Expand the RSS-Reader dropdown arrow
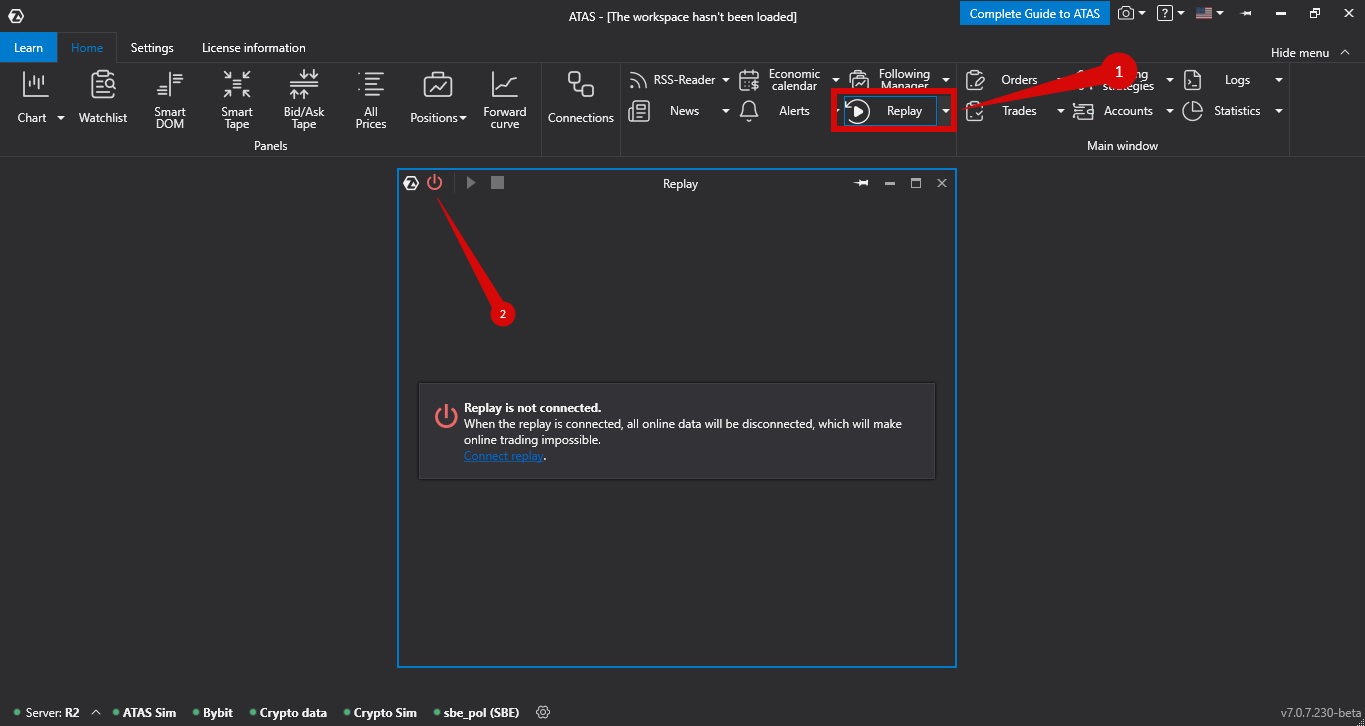This screenshot has height=726, width=1365. coord(726,80)
